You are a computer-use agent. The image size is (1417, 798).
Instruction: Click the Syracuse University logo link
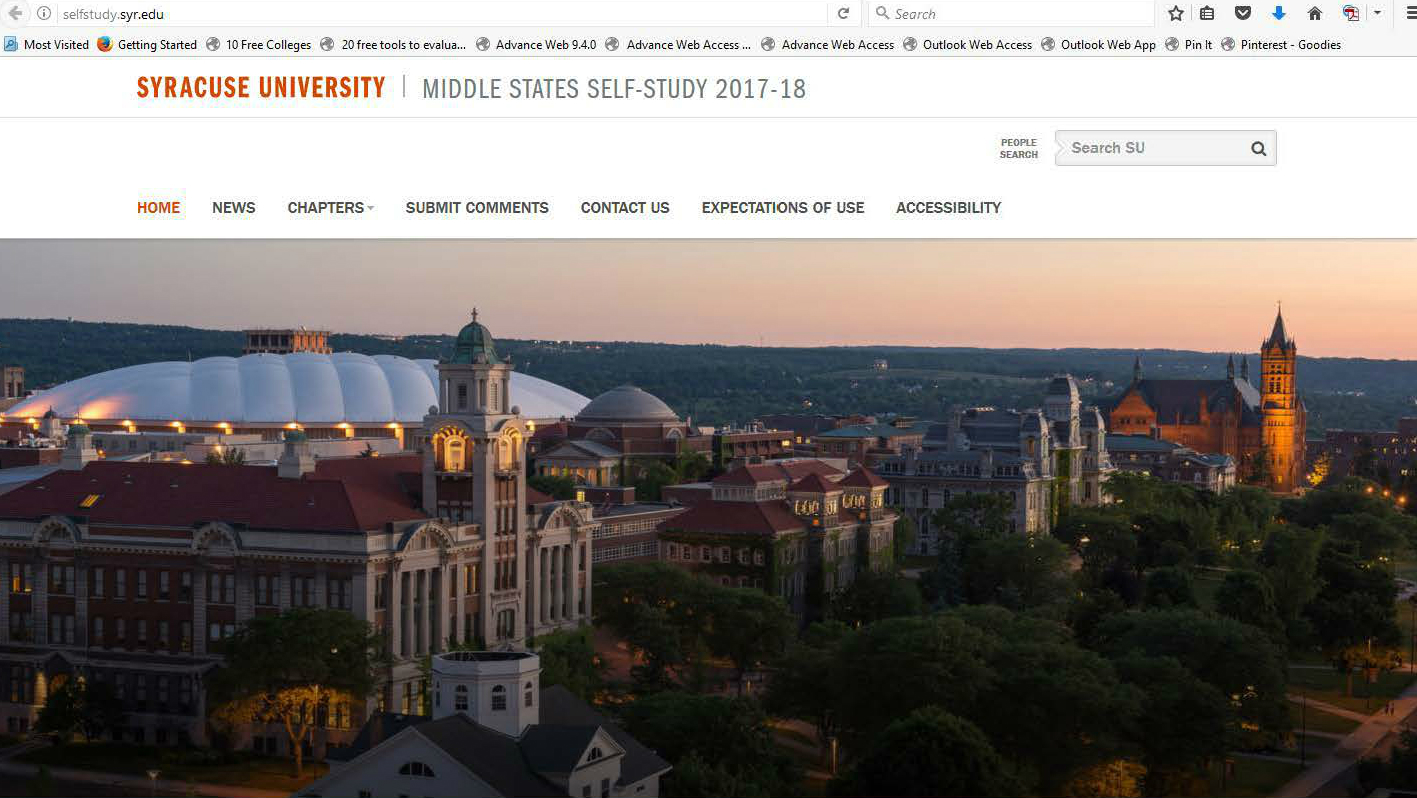pos(261,88)
